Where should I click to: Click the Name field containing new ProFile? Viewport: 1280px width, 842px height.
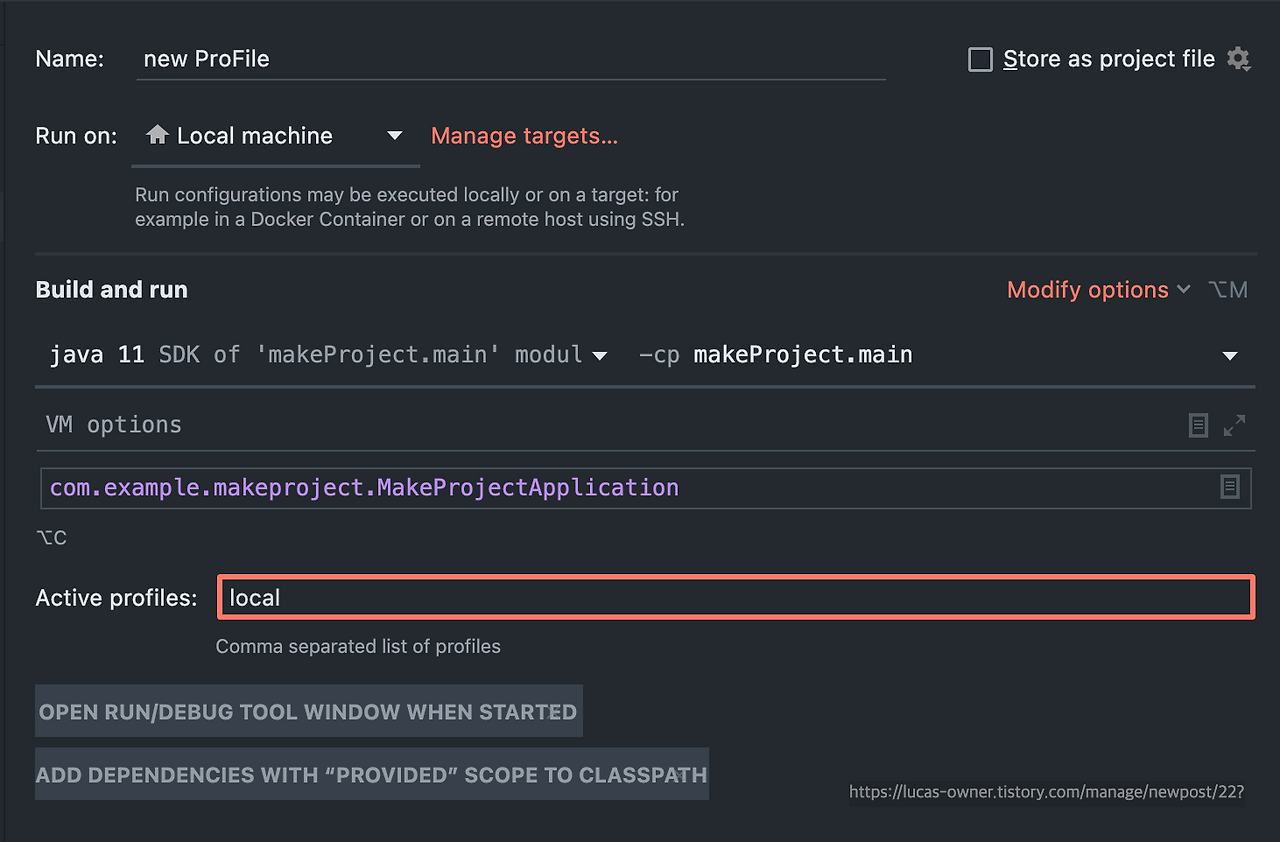click(x=500, y=59)
